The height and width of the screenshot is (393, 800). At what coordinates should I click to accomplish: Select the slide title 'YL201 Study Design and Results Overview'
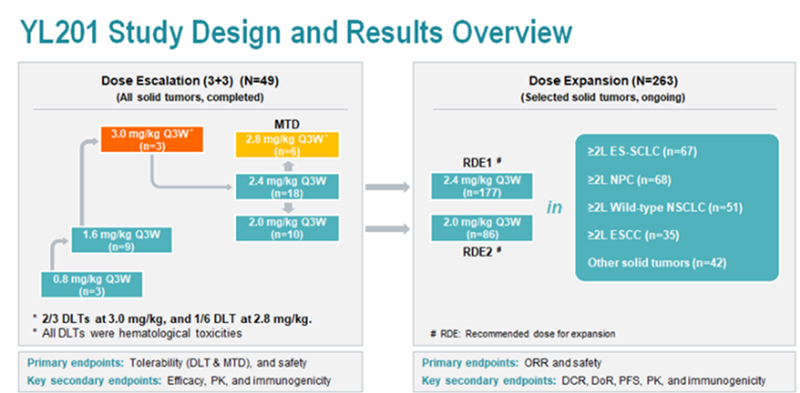click(x=295, y=33)
